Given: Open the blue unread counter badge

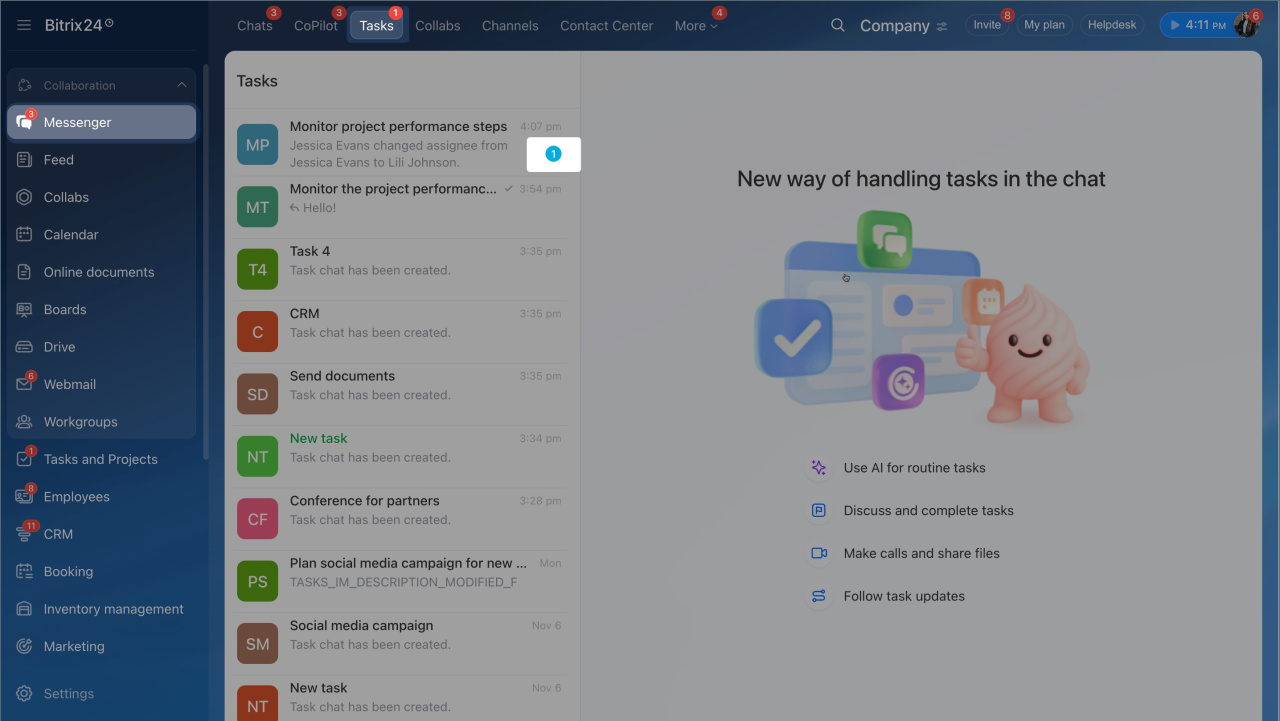Looking at the screenshot, I should point(554,154).
